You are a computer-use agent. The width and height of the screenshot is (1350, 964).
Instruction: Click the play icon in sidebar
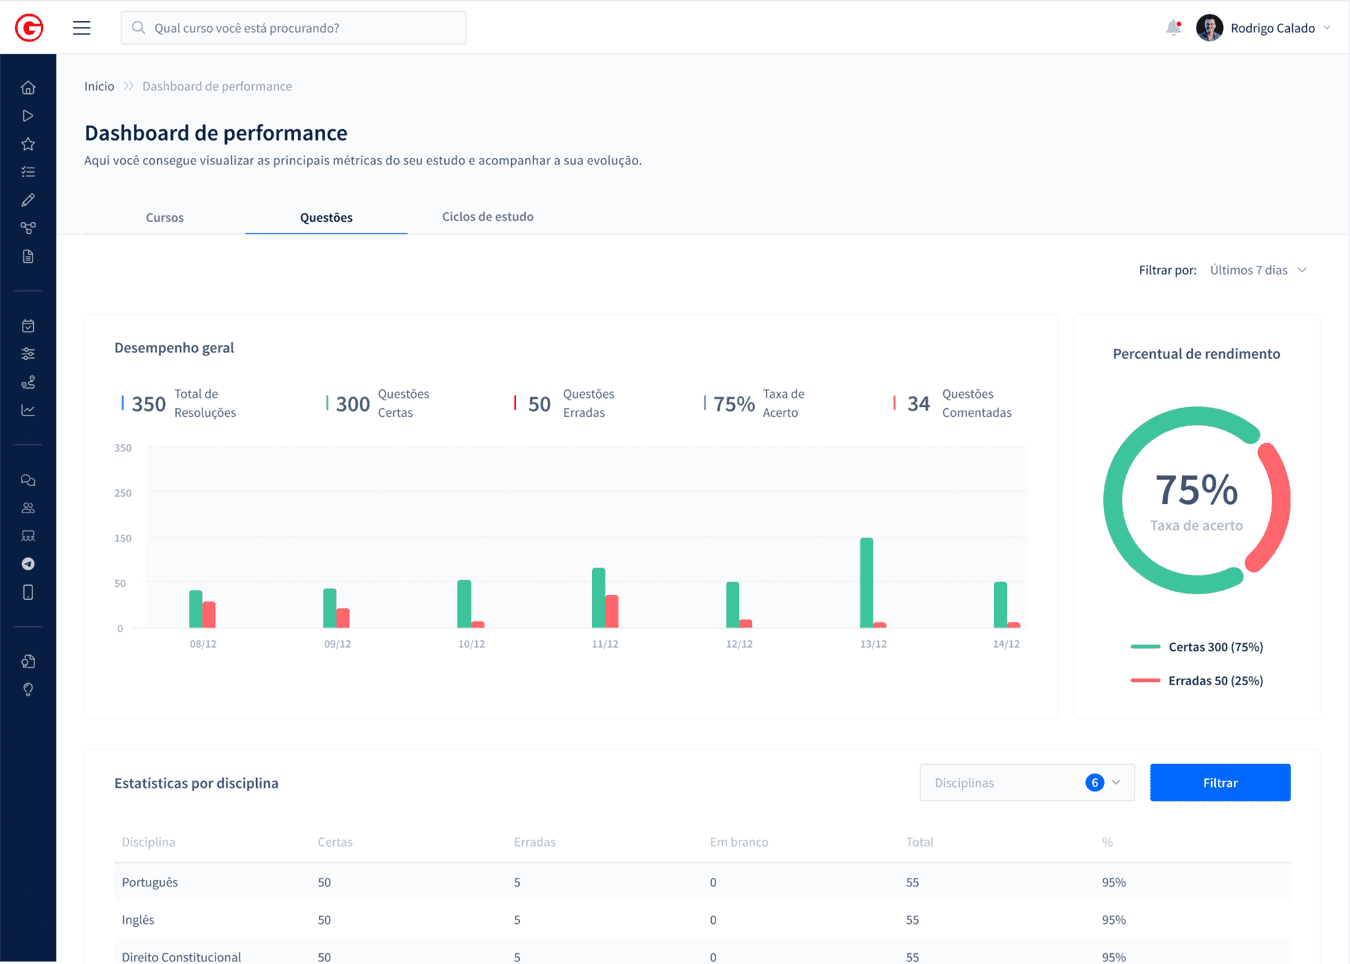click(x=28, y=116)
